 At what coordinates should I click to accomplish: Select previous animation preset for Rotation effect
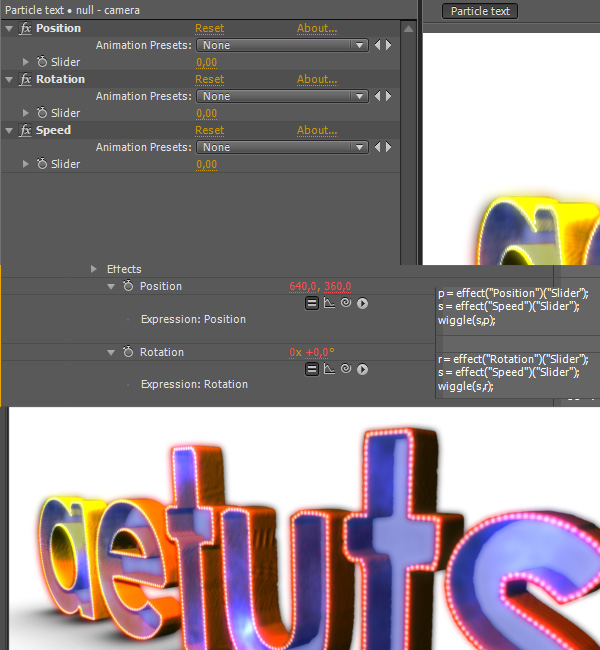[x=377, y=96]
